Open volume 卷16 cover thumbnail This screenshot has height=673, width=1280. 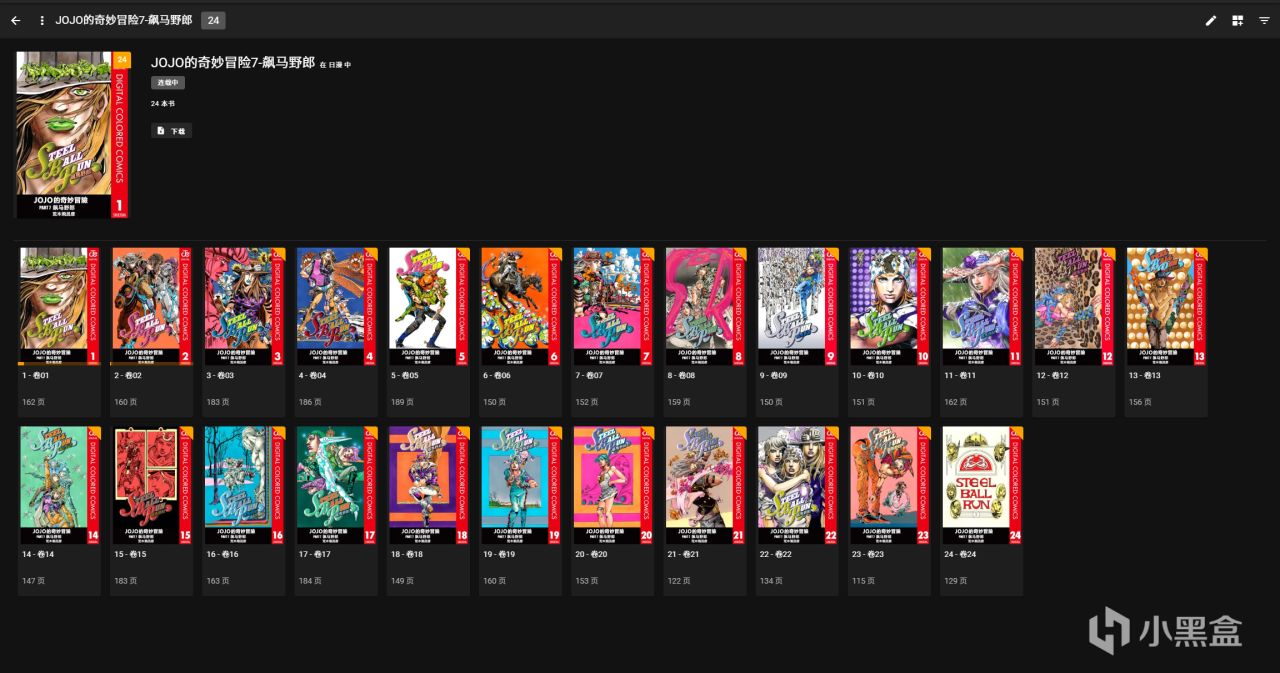coord(244,485)
